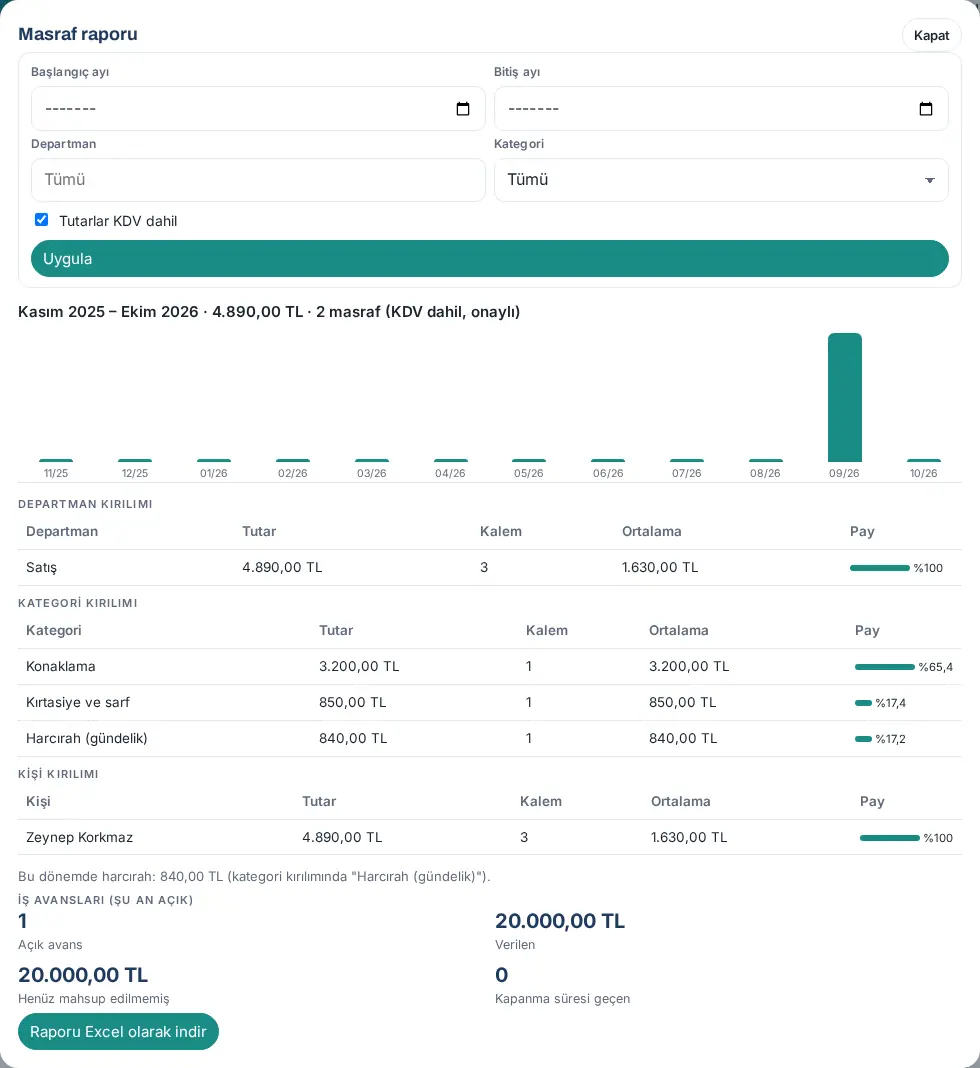Click the 3.200,00 TL Tutar for Konaklama

coord(359,667)
